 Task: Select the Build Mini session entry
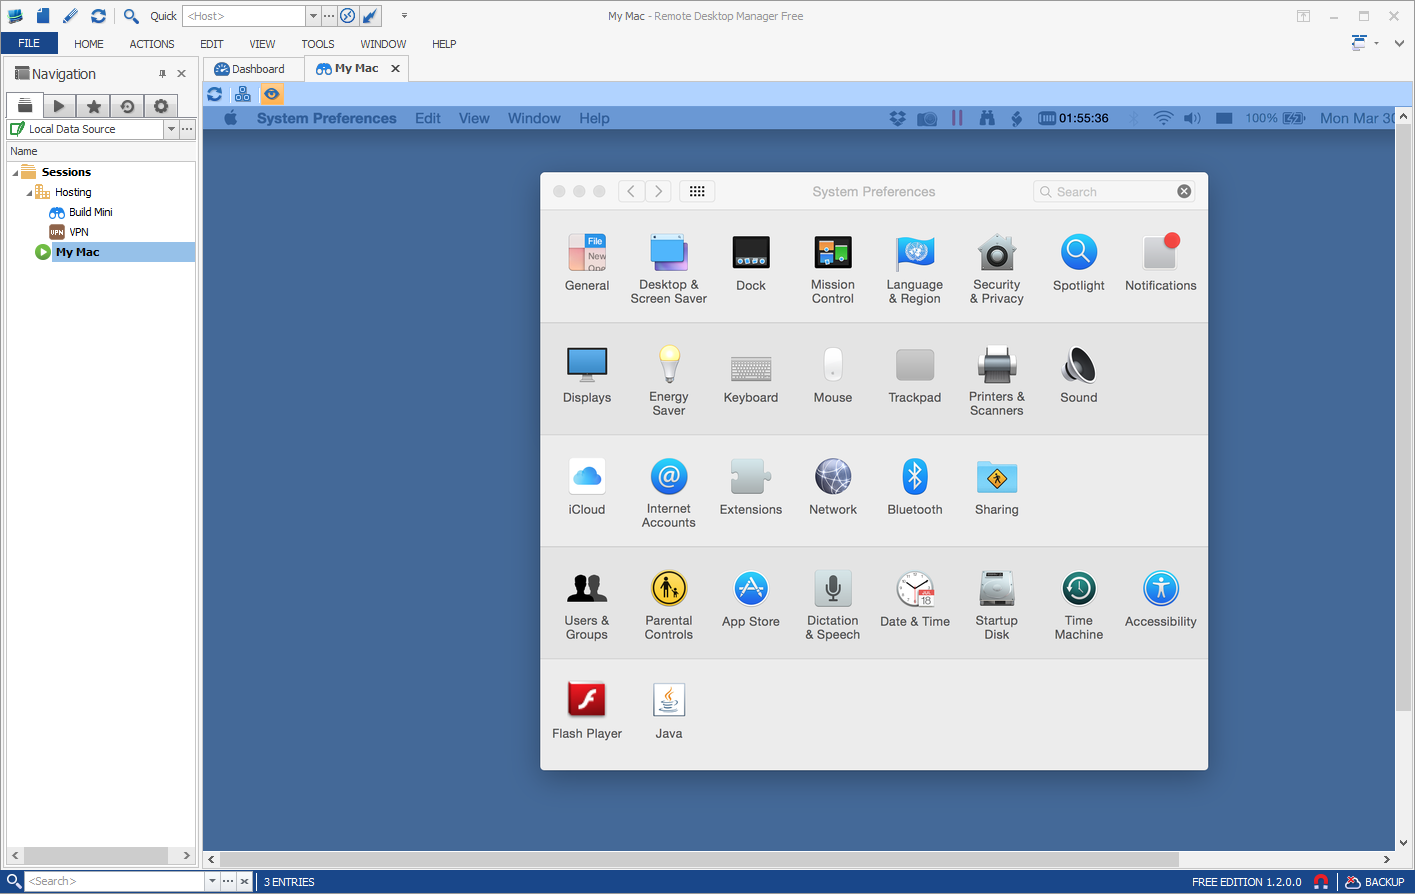pyautogui.click(x=90, y=212)
